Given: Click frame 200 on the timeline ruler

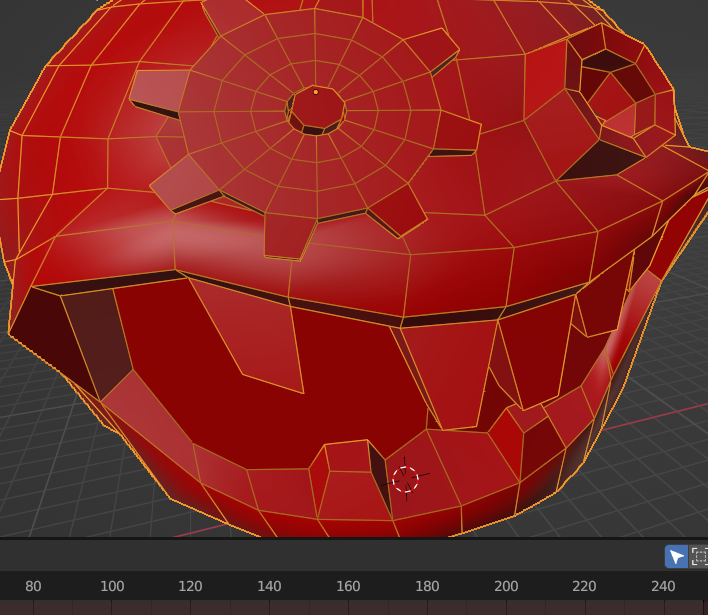Looking at the screenshot, I should [506, 586].
